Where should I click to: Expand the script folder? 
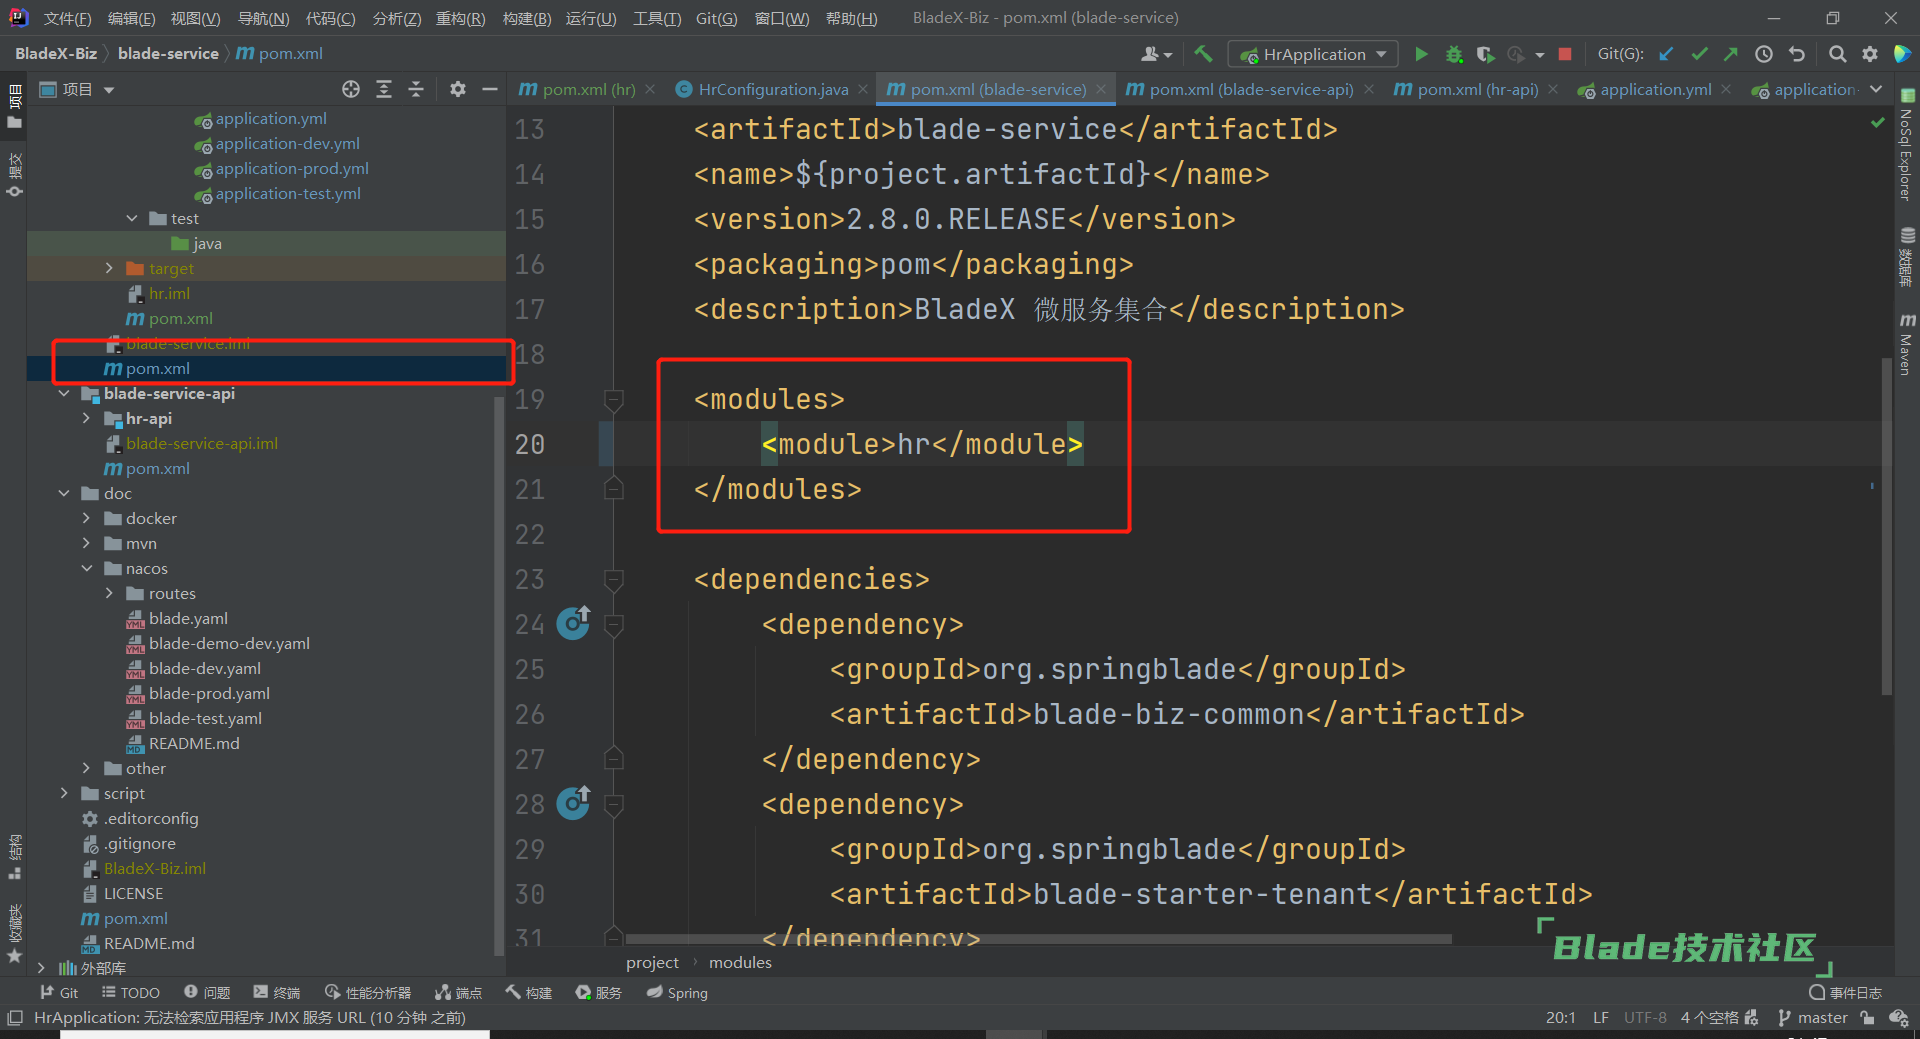(64, 793)
